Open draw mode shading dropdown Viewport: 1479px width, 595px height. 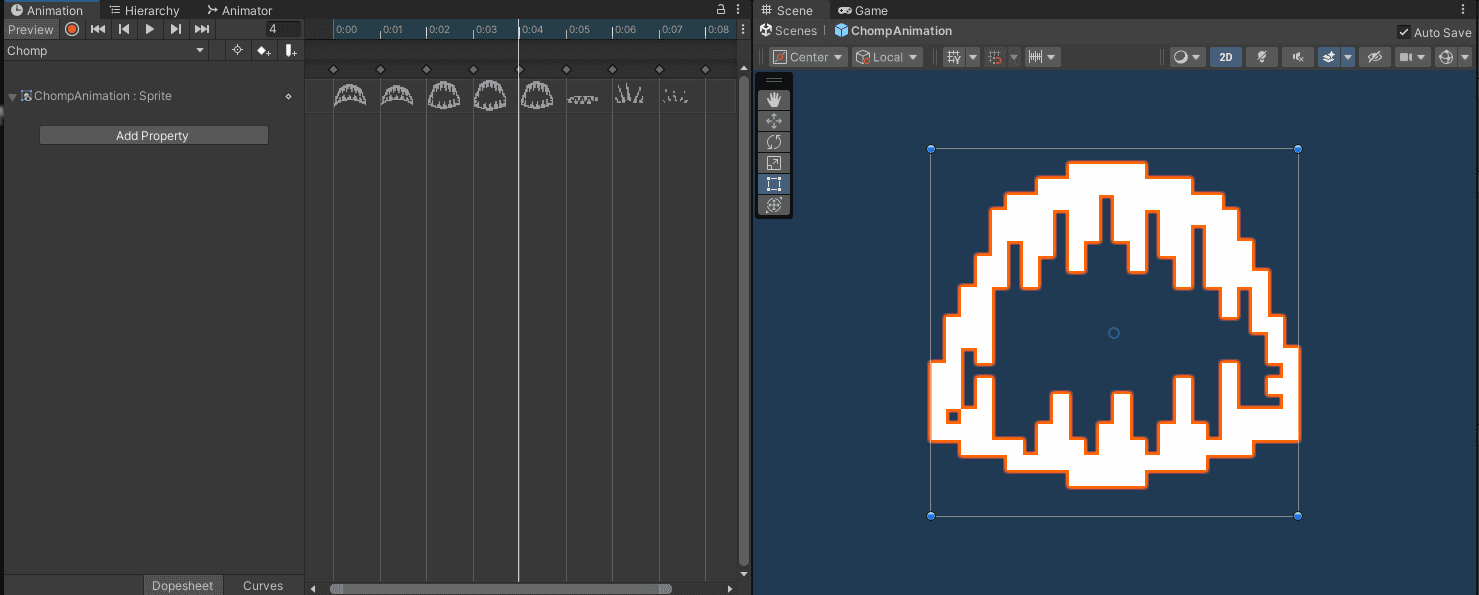(x=1187, y=57)
